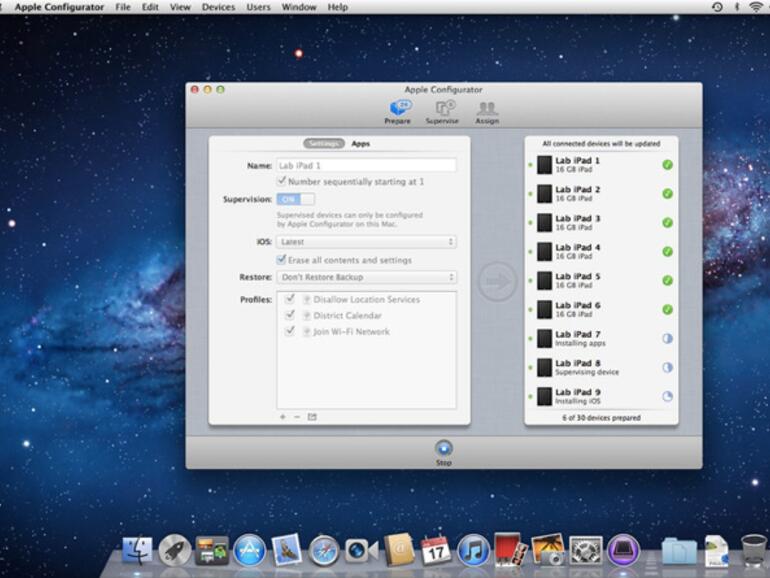The width and height of the screenshot is (770, 578).
Task: Click the green checkmark for Lab iPad 1
Action: point(667,165)
